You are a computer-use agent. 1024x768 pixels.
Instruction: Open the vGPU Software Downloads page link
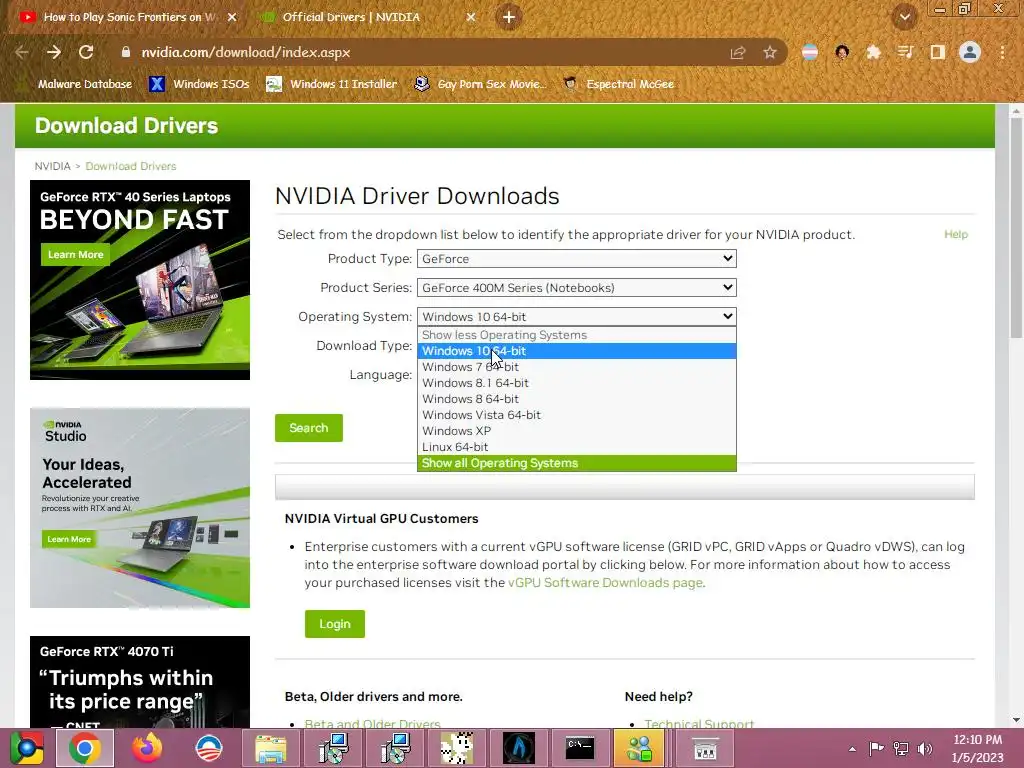[605, 583]
